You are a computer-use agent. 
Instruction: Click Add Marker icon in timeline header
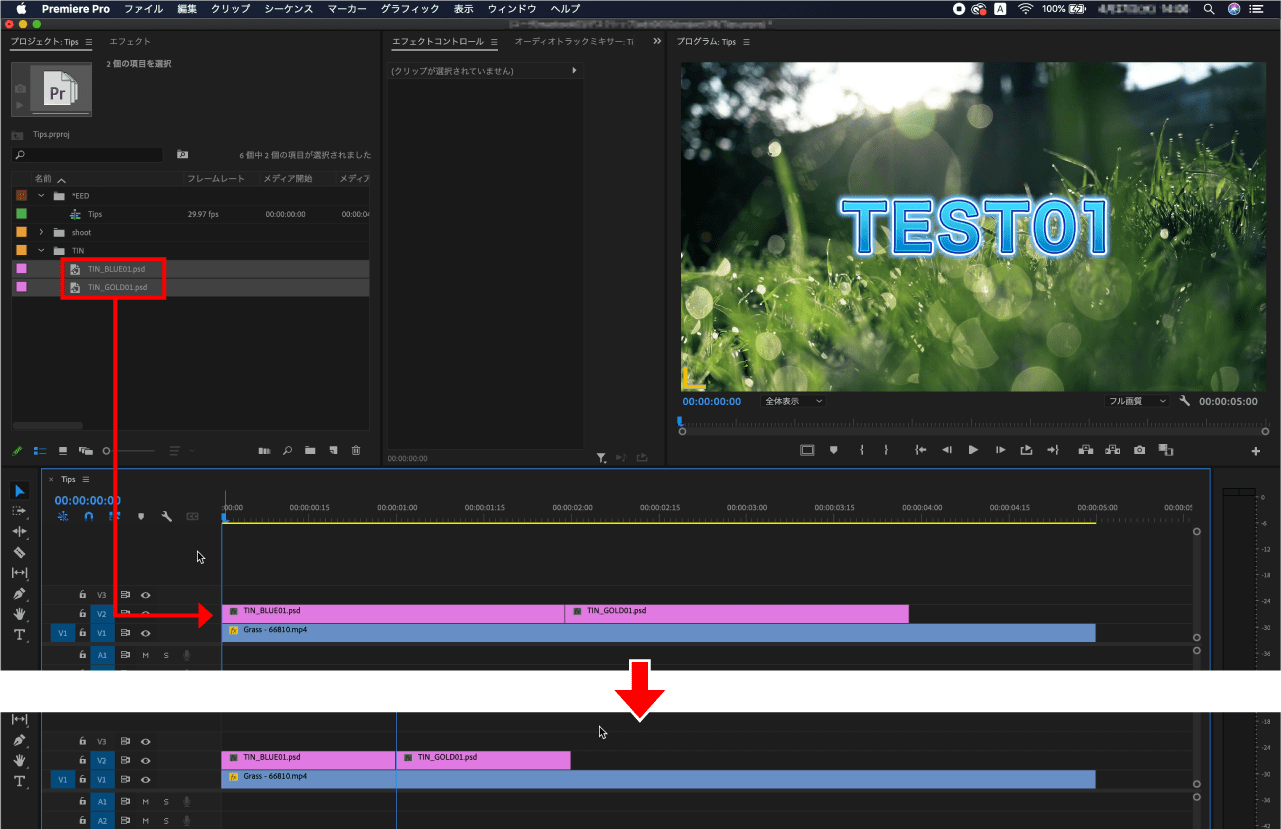(141, 517)
